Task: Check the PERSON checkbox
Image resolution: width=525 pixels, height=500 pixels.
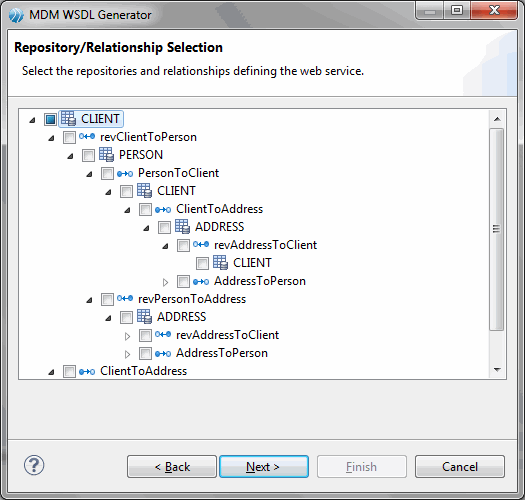Action: [88, 155]
